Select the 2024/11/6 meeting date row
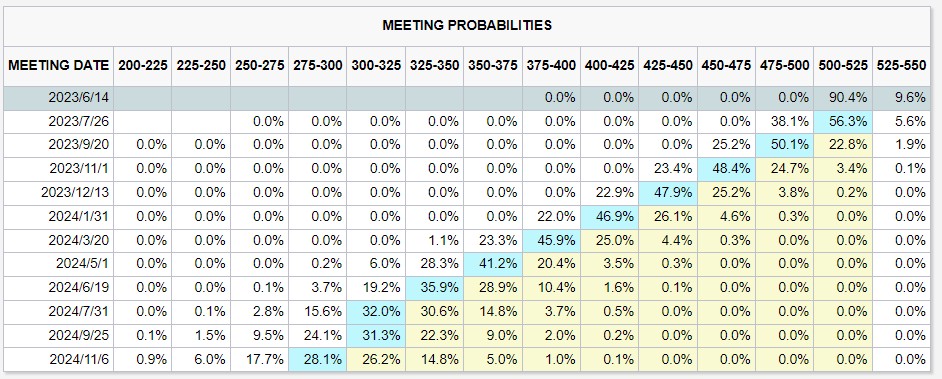This screenshot has width=942, height=379. [467, 359]
